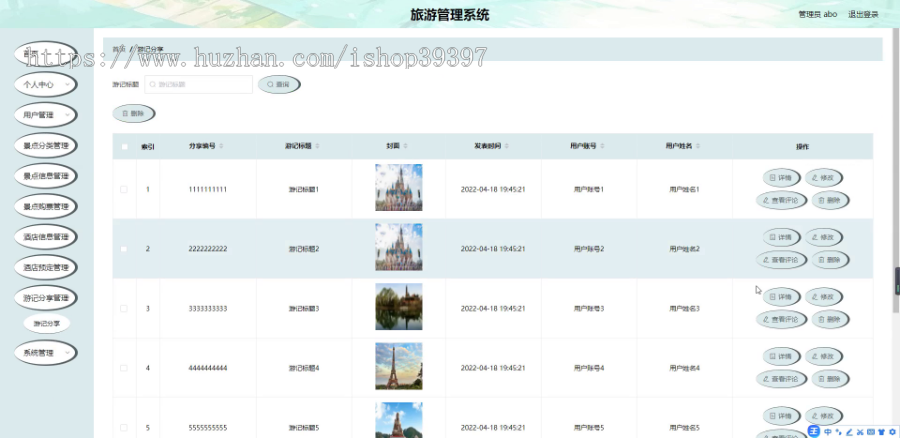Click 修改 for row 游记标题1
Viewport: 900px width, 438px height.
[x=824, y=178]
